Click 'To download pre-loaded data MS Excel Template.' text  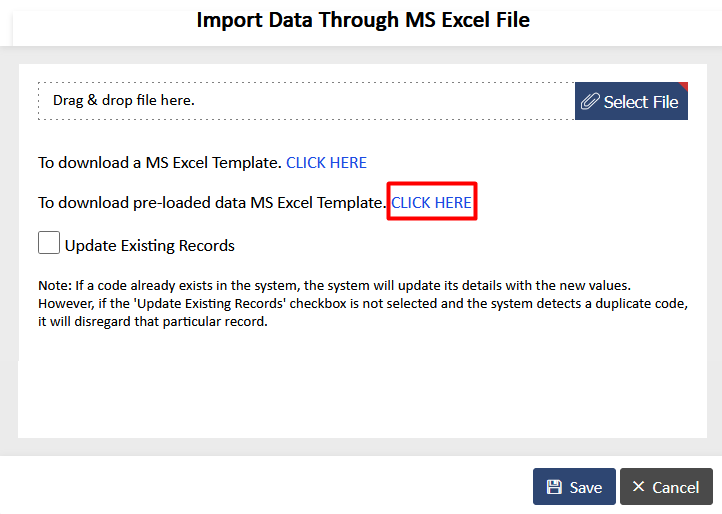[212, 203]
